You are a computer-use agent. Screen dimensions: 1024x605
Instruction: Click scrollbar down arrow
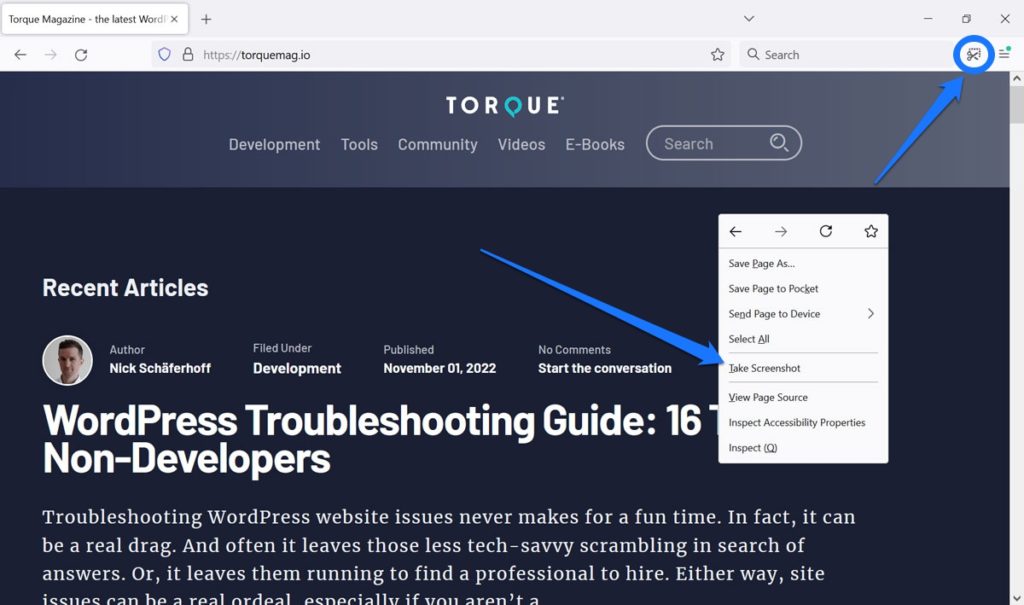pyautogui.click(x=1016, y=598)
